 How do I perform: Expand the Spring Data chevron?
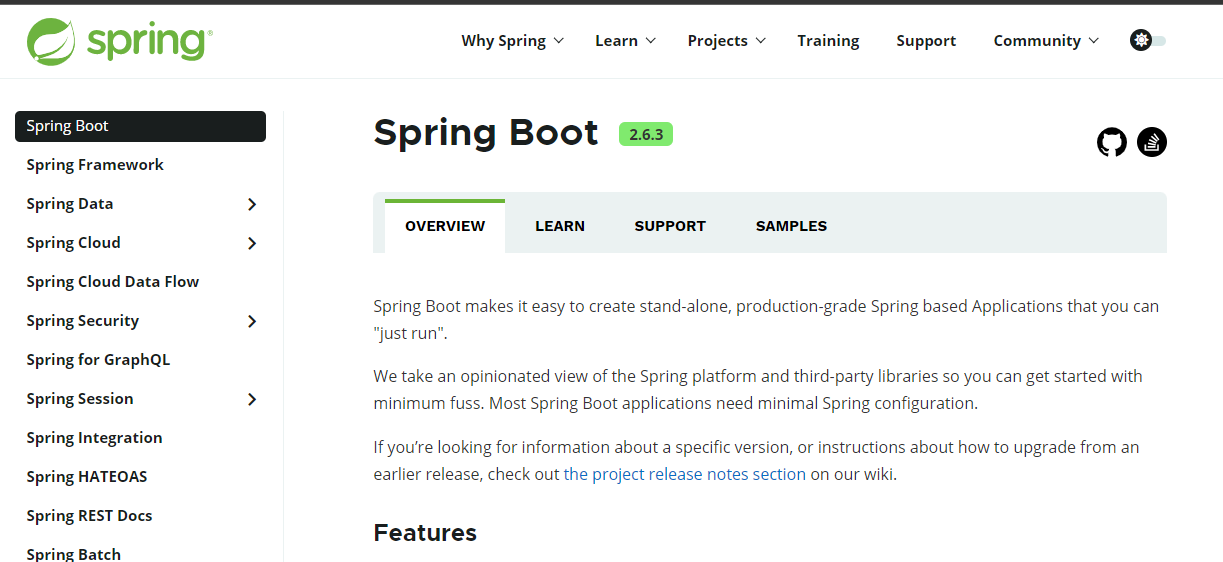pos(252,204)
